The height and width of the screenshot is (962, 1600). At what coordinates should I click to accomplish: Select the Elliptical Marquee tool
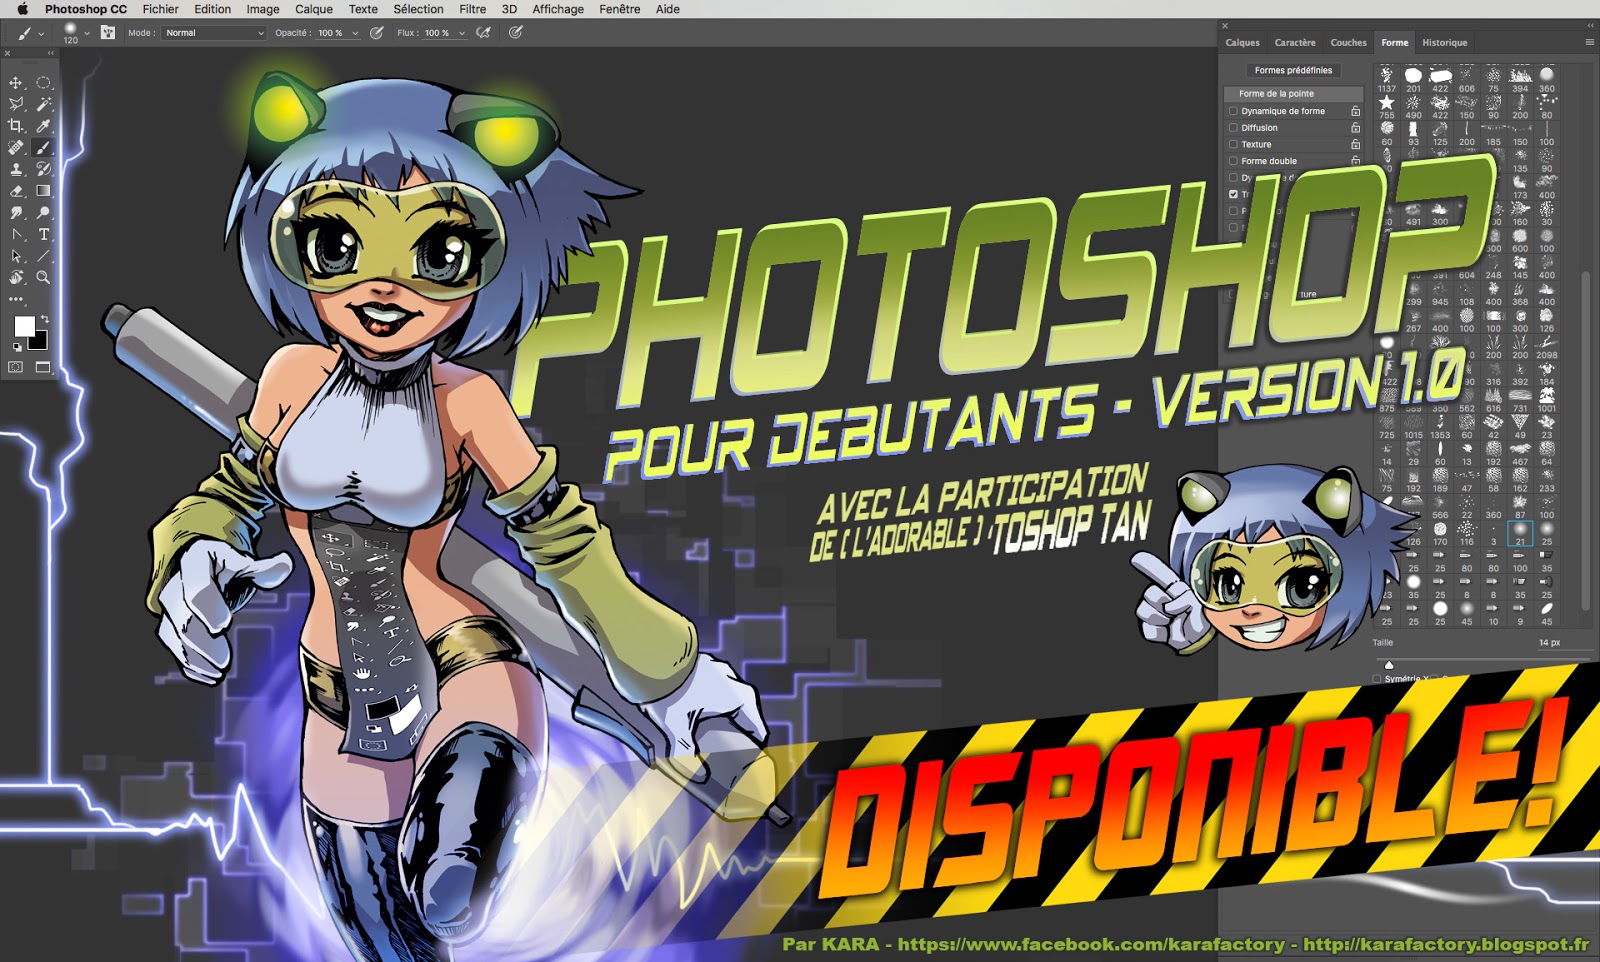(44, 83)
